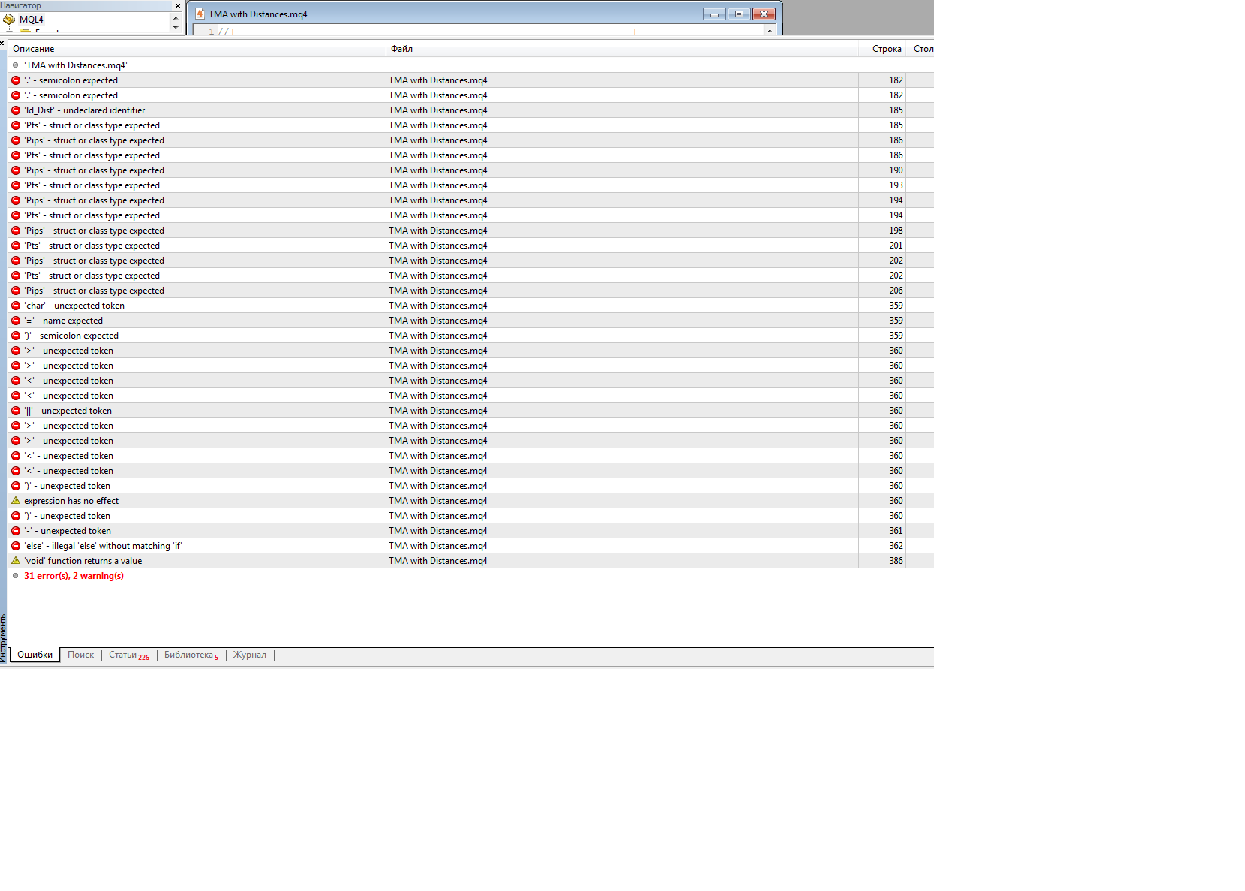
Task: Open the Библиотека tab
Action: (x=191, y=655)
